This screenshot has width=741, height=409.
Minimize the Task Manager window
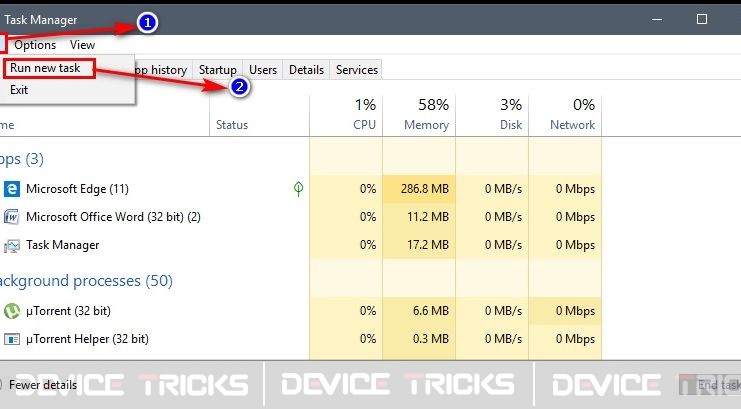[657, 19]
